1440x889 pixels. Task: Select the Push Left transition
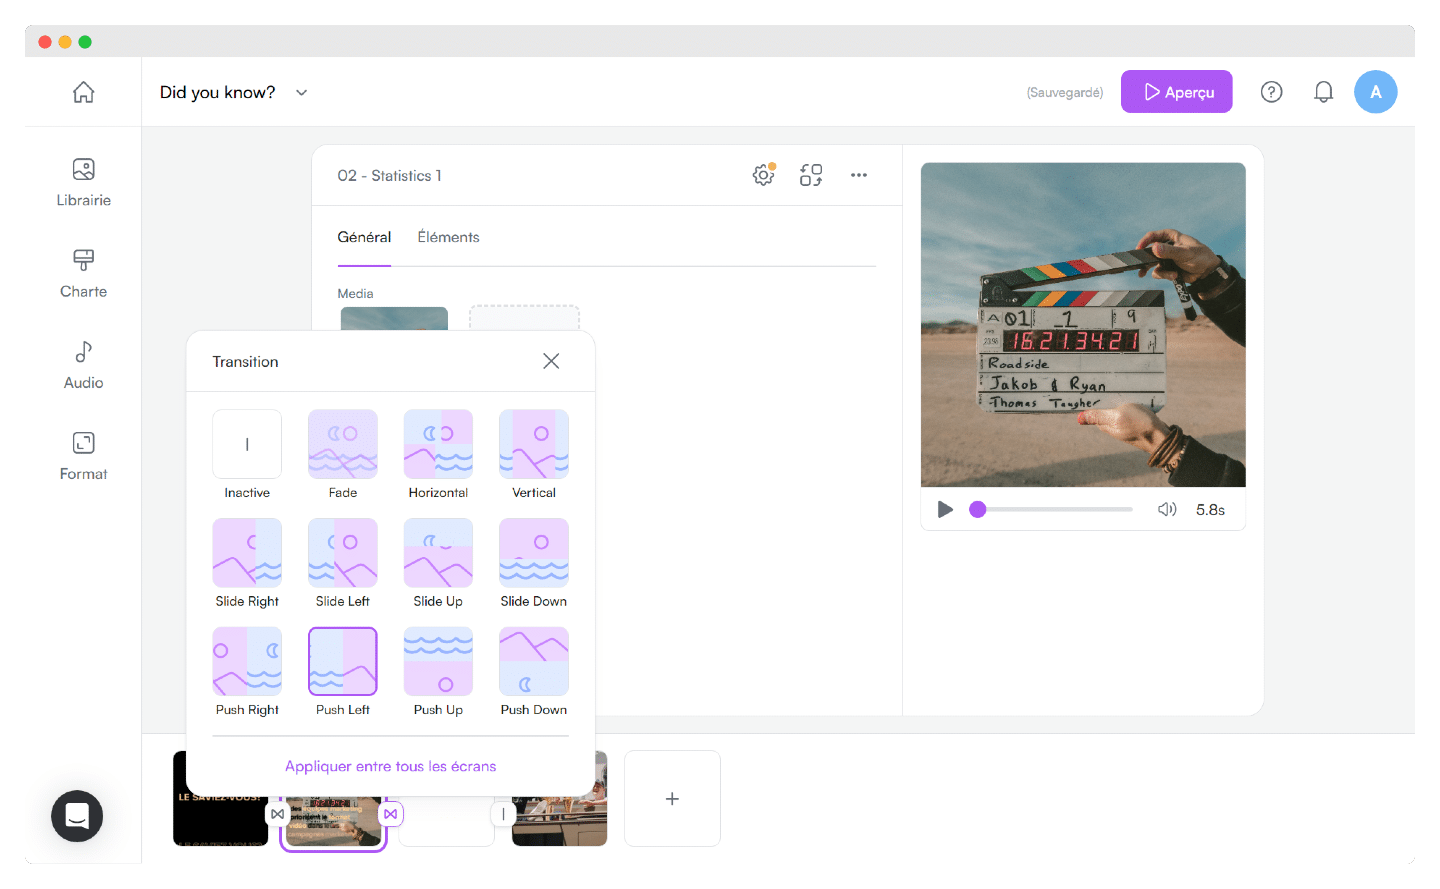pos(343,661)
